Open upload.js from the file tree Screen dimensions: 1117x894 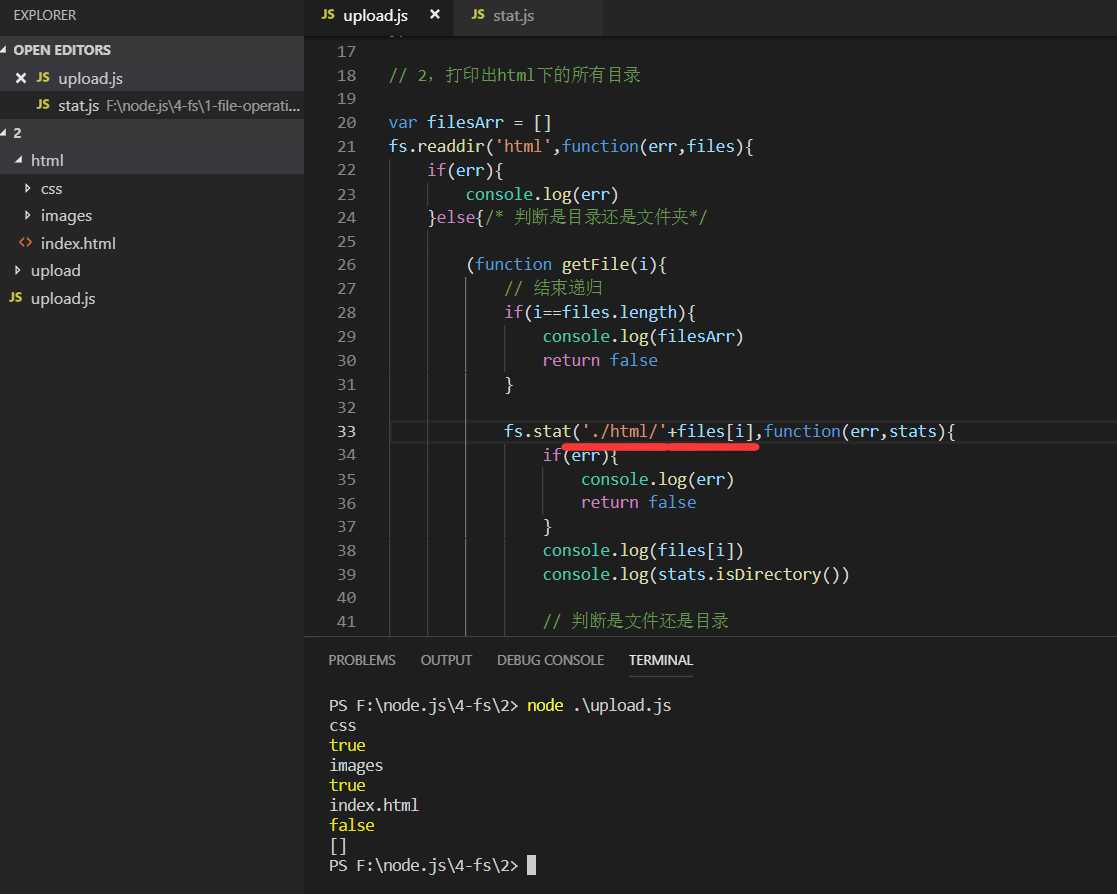[63, 298]
